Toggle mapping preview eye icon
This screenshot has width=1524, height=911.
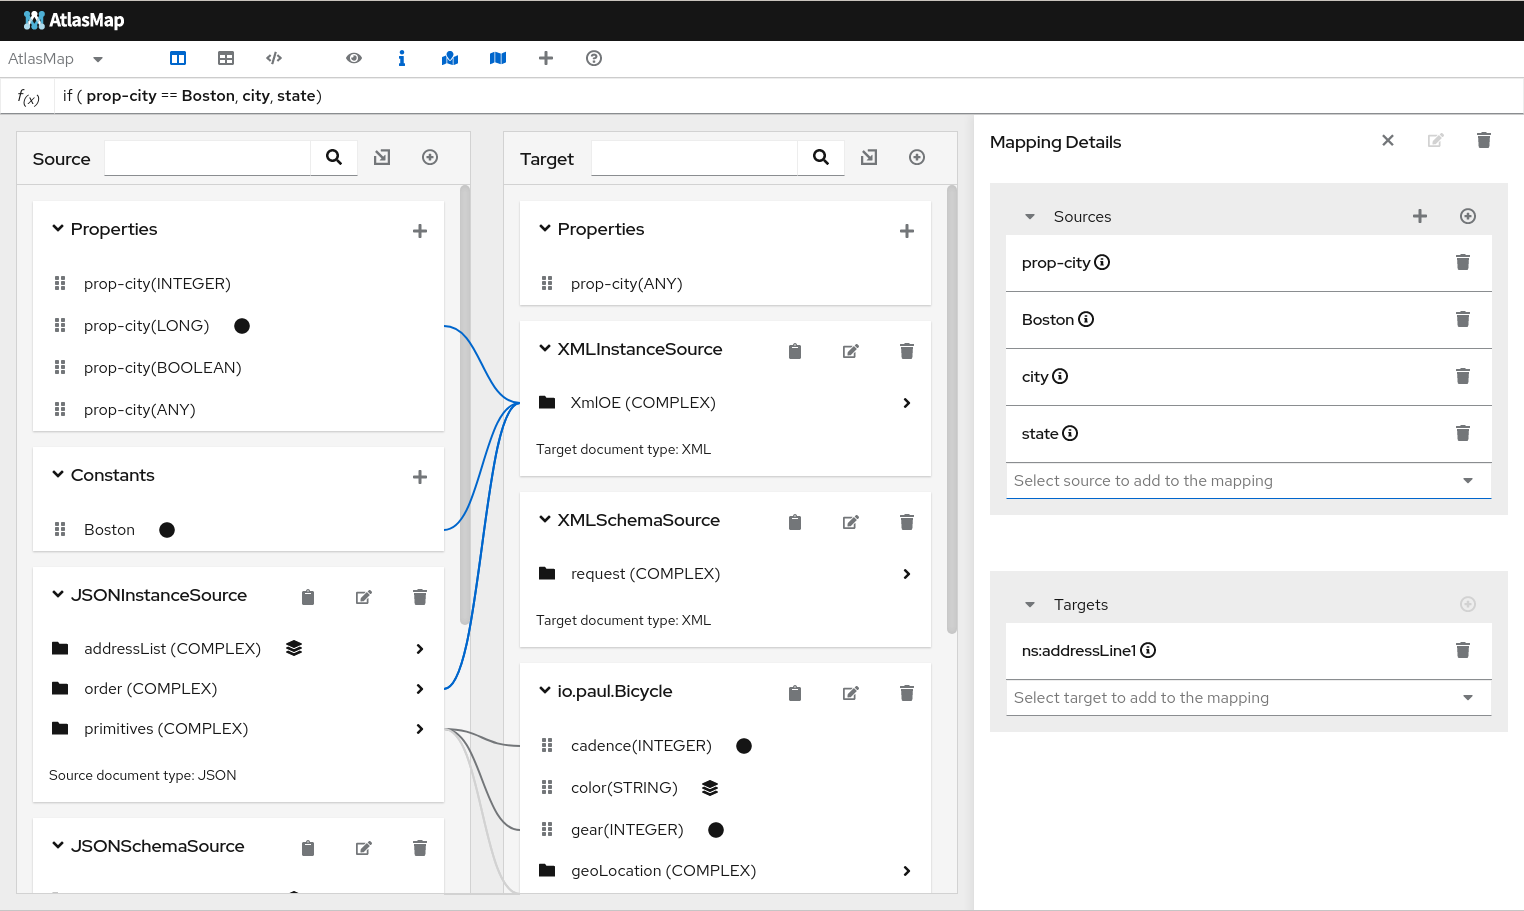[354, 58]
